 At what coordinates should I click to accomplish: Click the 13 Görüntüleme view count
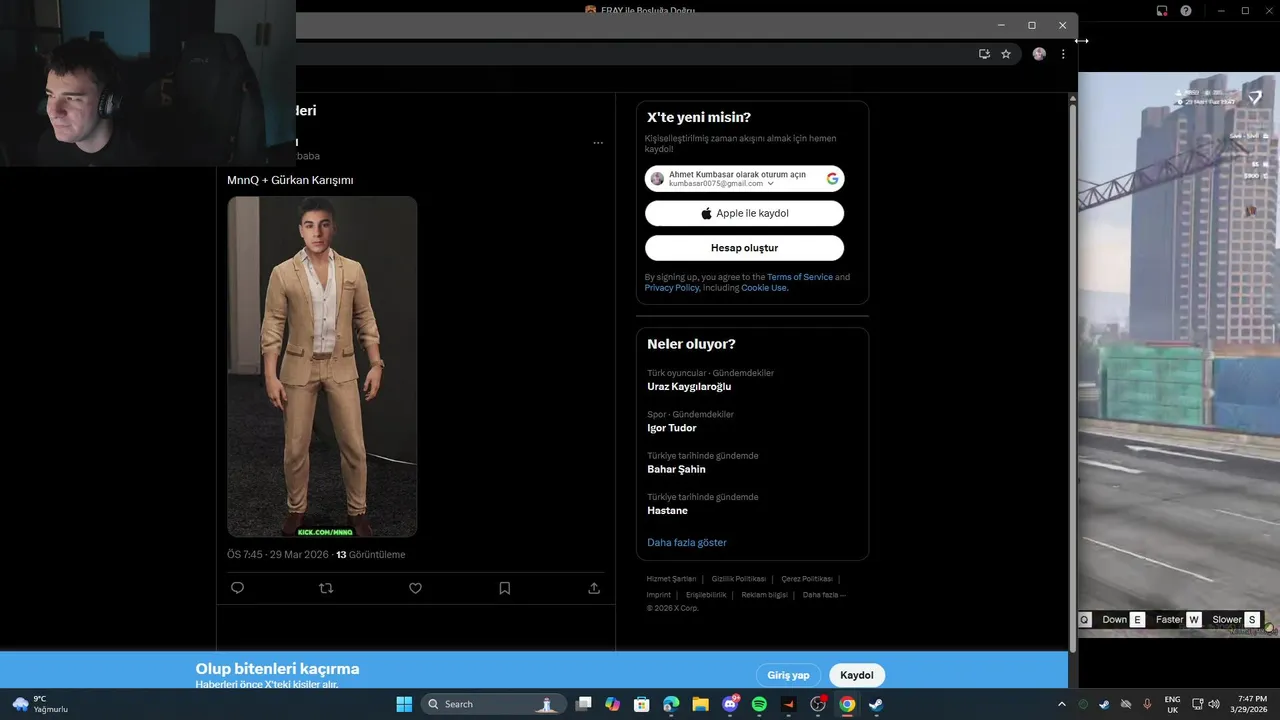point(371,555)
